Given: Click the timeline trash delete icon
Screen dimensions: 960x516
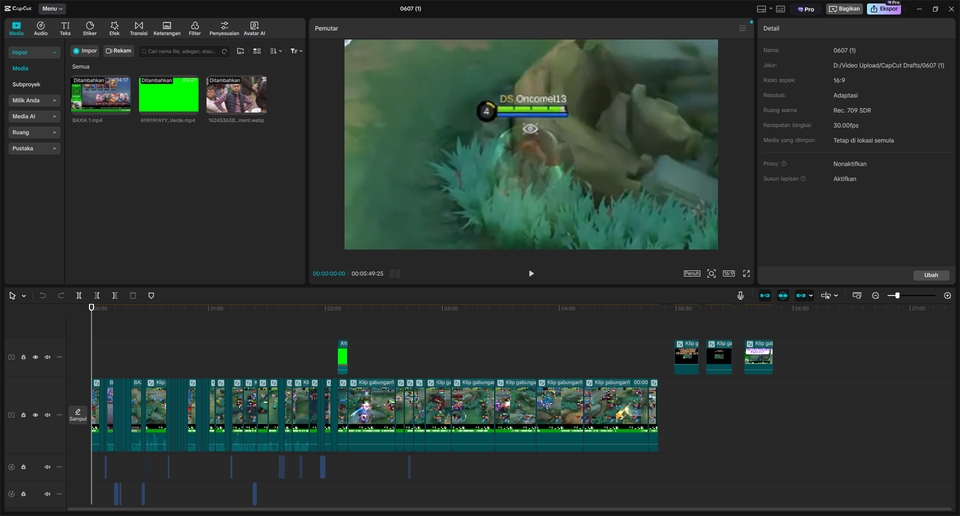Looking at the screenshot, I should [133, 296].
